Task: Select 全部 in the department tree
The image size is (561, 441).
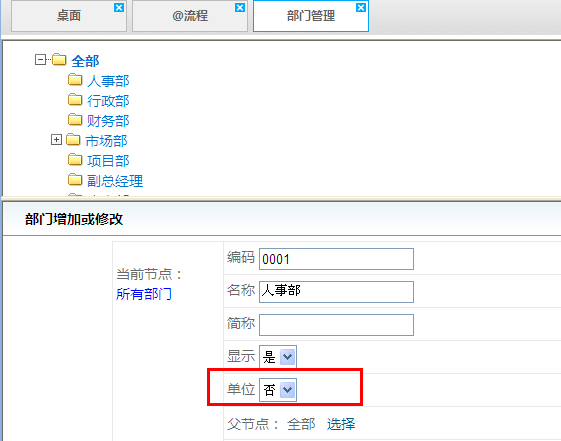Action: coord(85,61)
